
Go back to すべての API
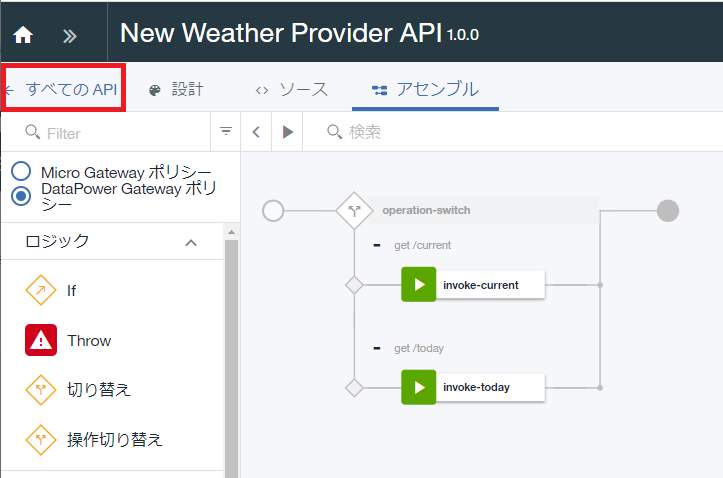pyautogui.click(x=63, y=89)
